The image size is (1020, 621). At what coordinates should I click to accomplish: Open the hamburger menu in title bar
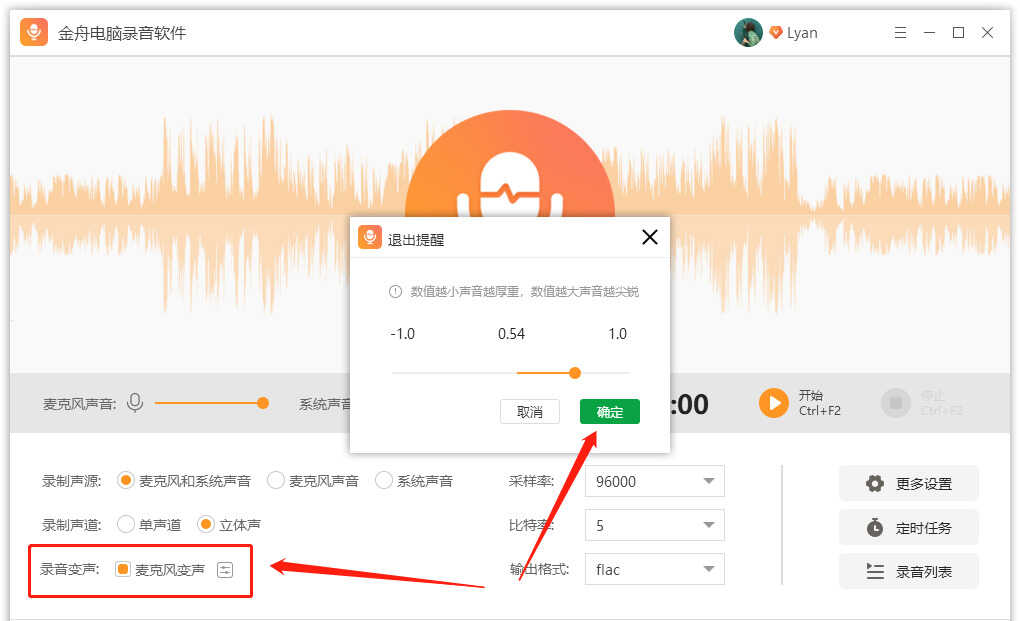pyautogui.click(x=899, y=33)
